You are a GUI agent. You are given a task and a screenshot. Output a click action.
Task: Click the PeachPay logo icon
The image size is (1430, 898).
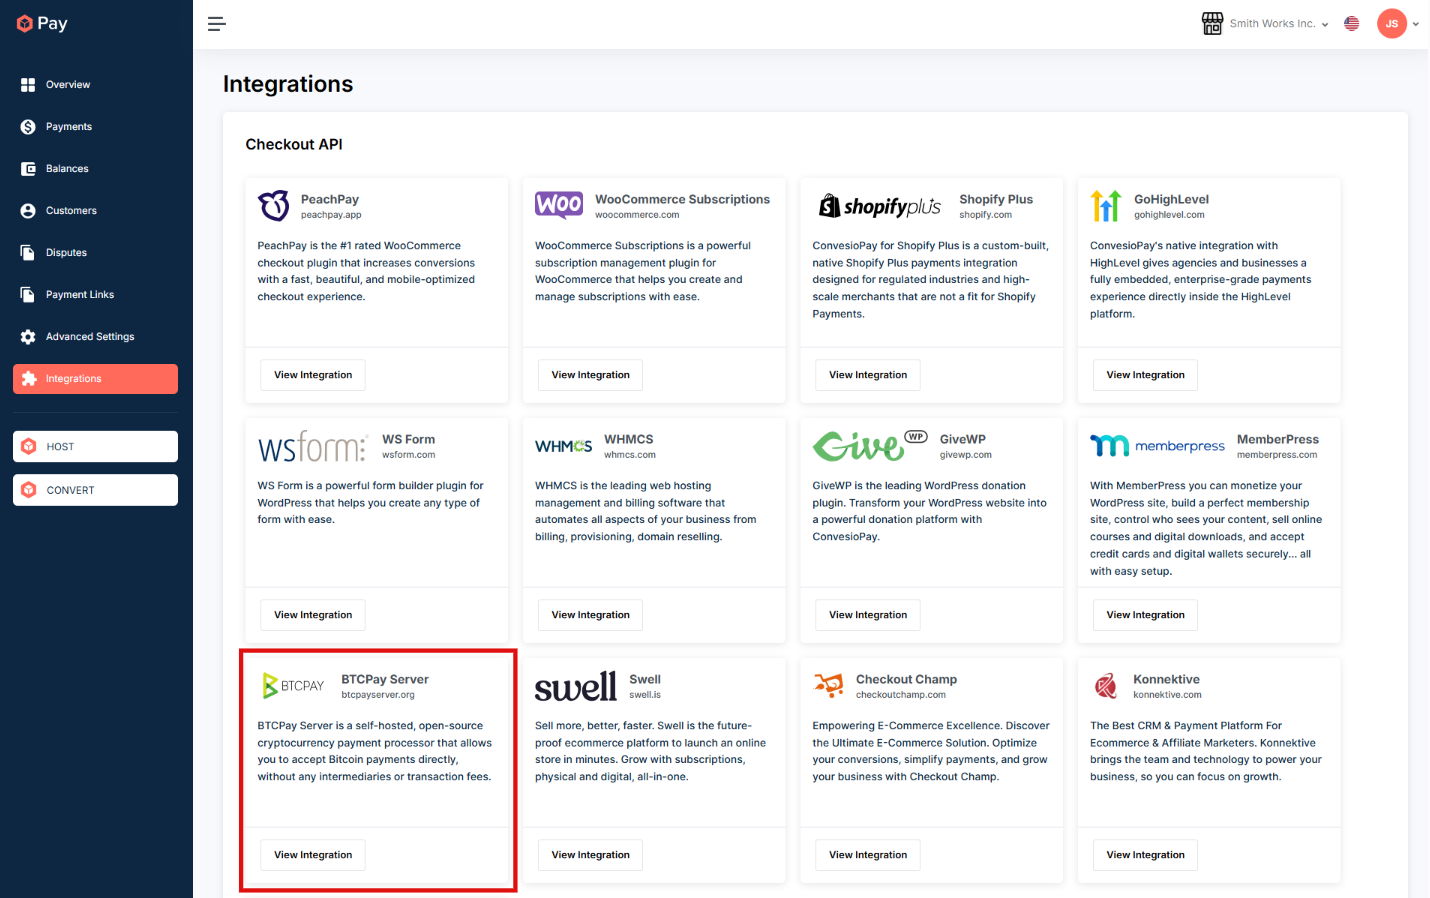(x=274, y=206)
